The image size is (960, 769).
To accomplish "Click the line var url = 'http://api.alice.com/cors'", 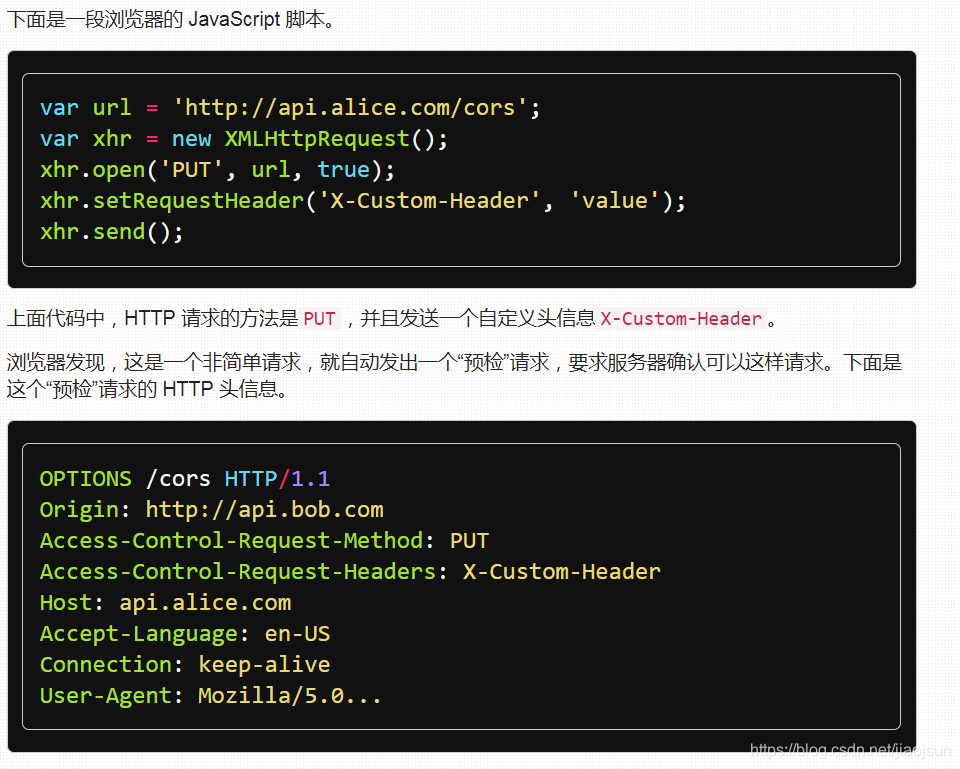I will pyautogui.click(x=290, y=108).
